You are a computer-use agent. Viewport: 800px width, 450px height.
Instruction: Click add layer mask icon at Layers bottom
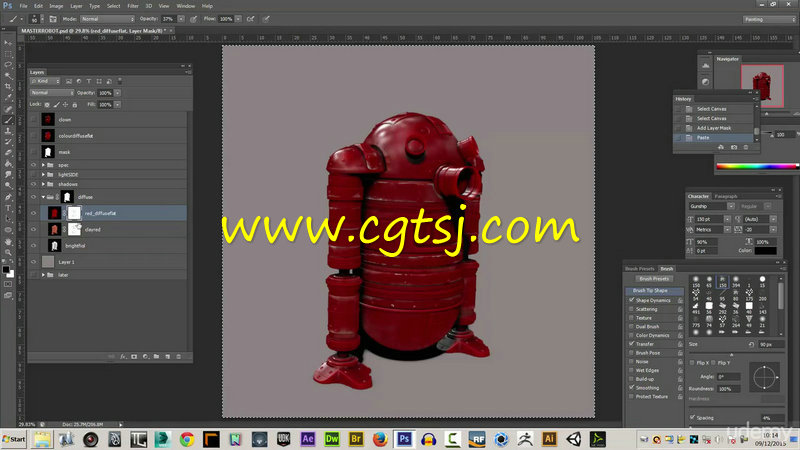point(134,357)
